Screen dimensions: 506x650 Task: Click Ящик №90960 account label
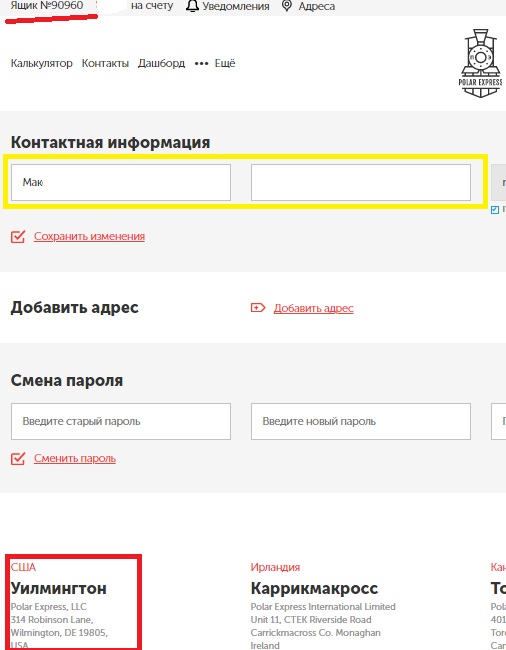tap(47, 5)
